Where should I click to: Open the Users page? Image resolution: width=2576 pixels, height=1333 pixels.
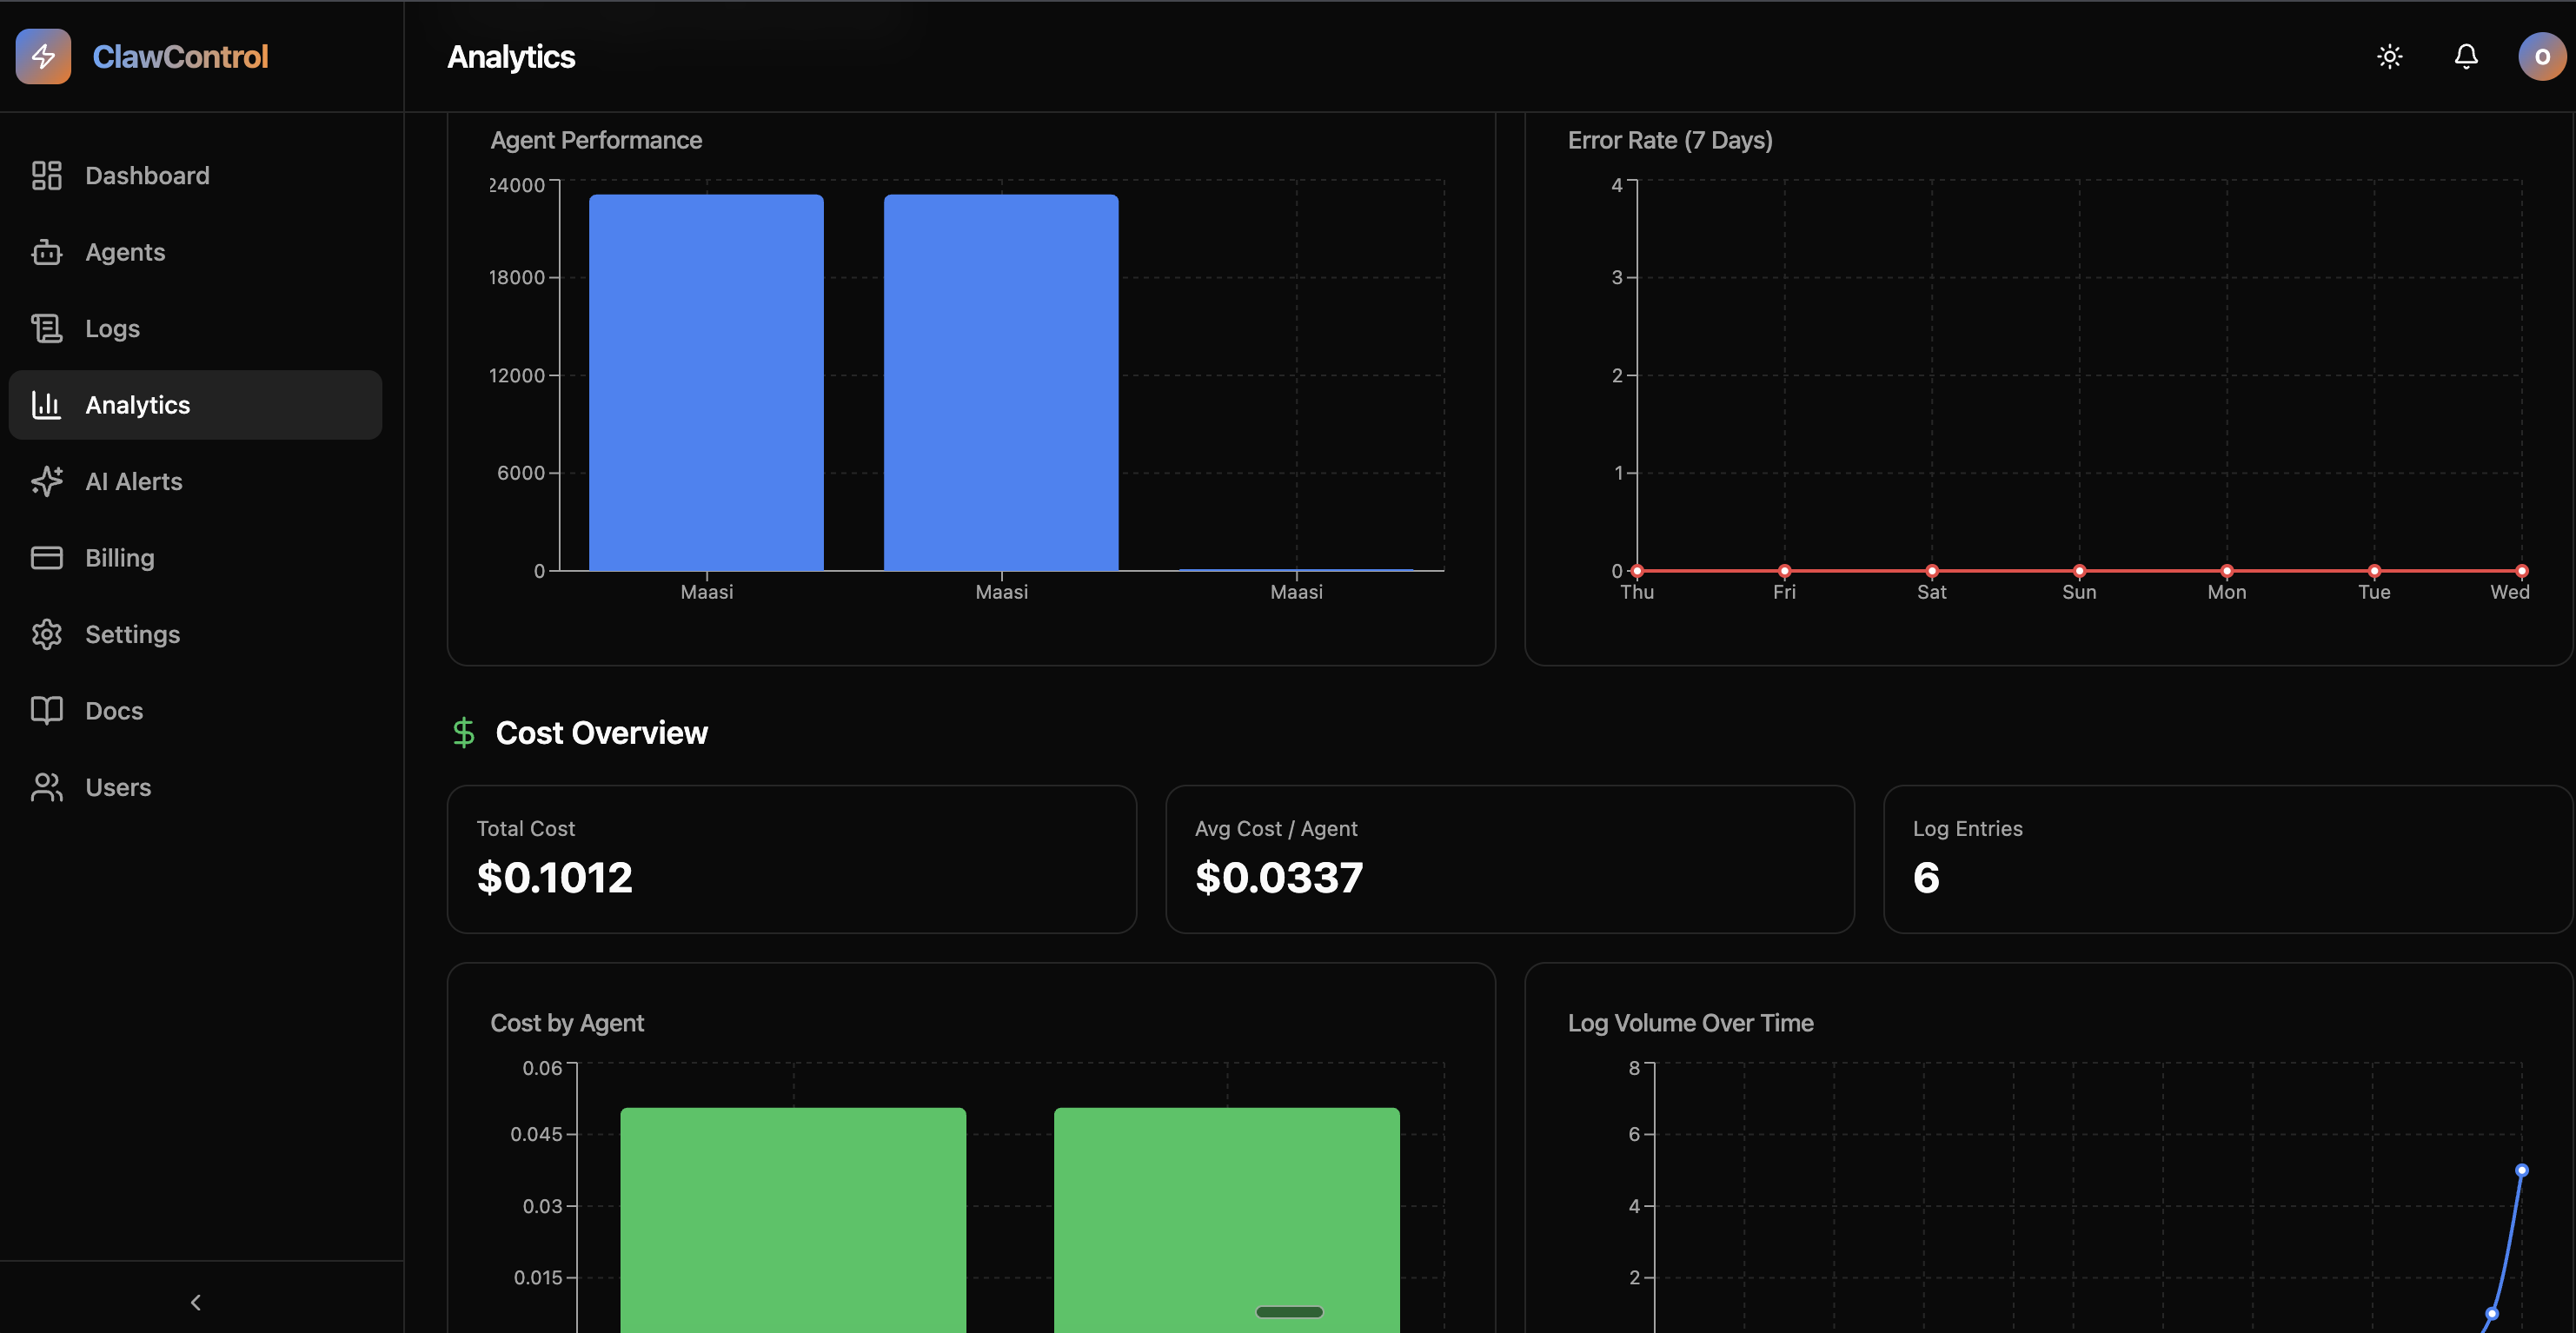[118, 788]
